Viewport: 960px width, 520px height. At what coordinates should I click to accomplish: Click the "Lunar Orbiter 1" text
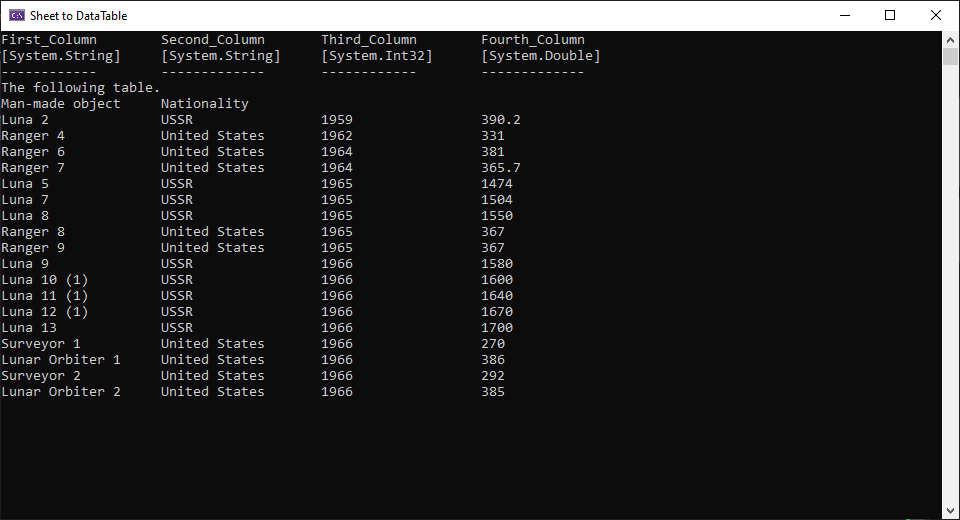(x=61, y=360)
